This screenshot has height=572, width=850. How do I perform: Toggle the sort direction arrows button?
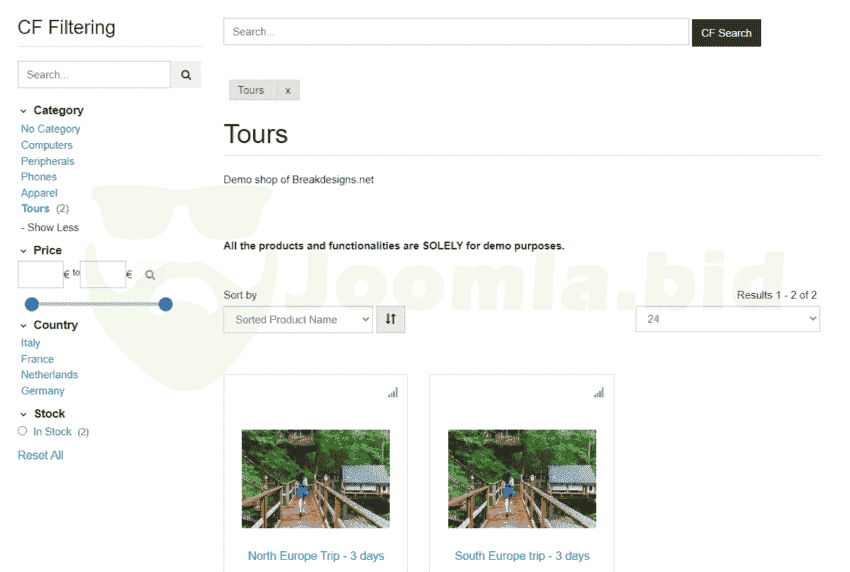tap(390, 320)
